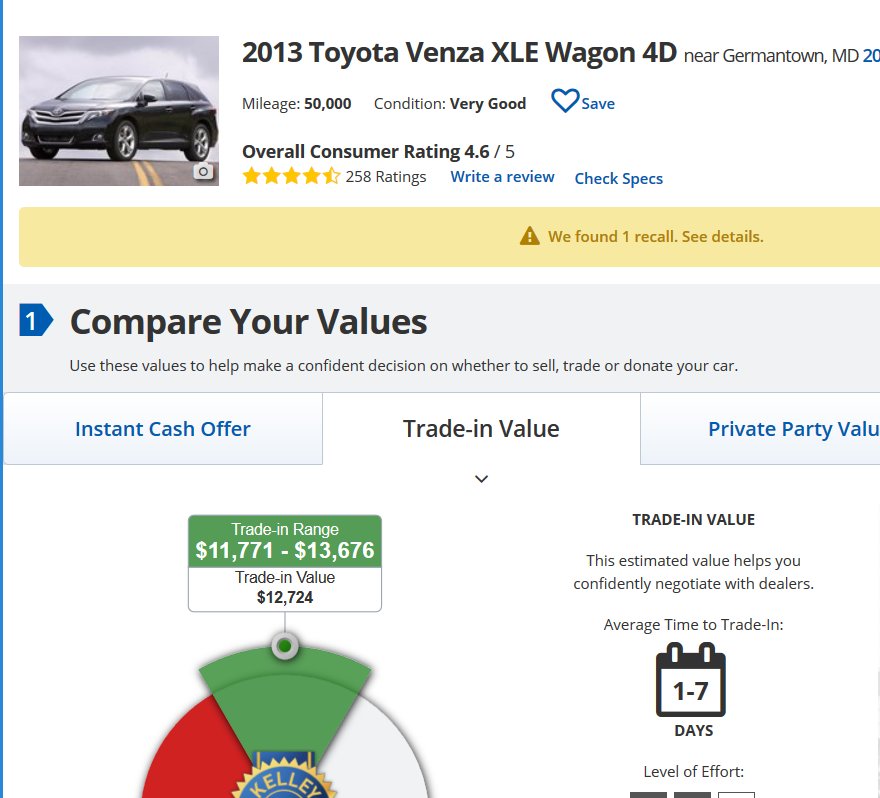Expand the chevron under Trade-in Value
Viewport: 880px width, 798px height.
coord(482,479)
